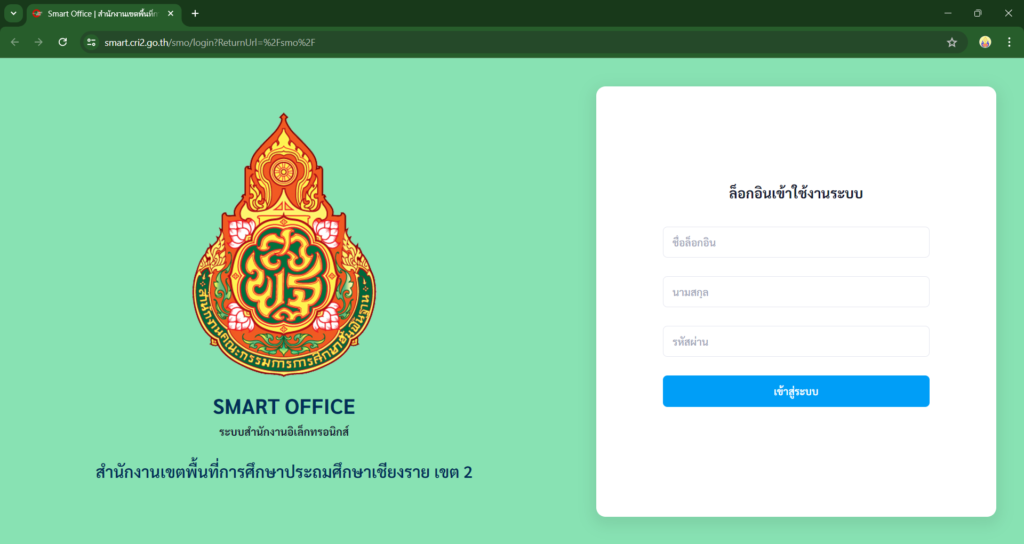Bookmark this page with the star icon
This screenshot has height=544, width=1024.
pos(952,42)
